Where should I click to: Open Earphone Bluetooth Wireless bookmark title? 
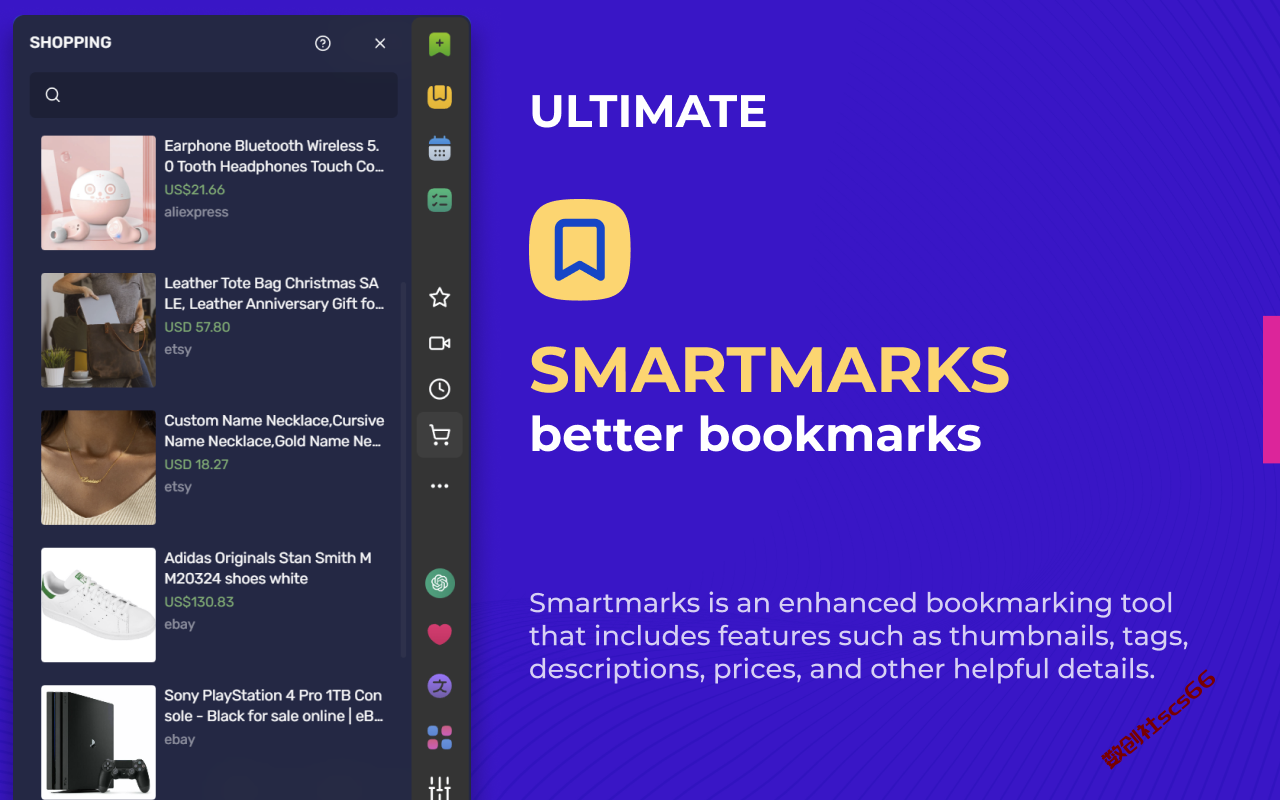(274, 156)
